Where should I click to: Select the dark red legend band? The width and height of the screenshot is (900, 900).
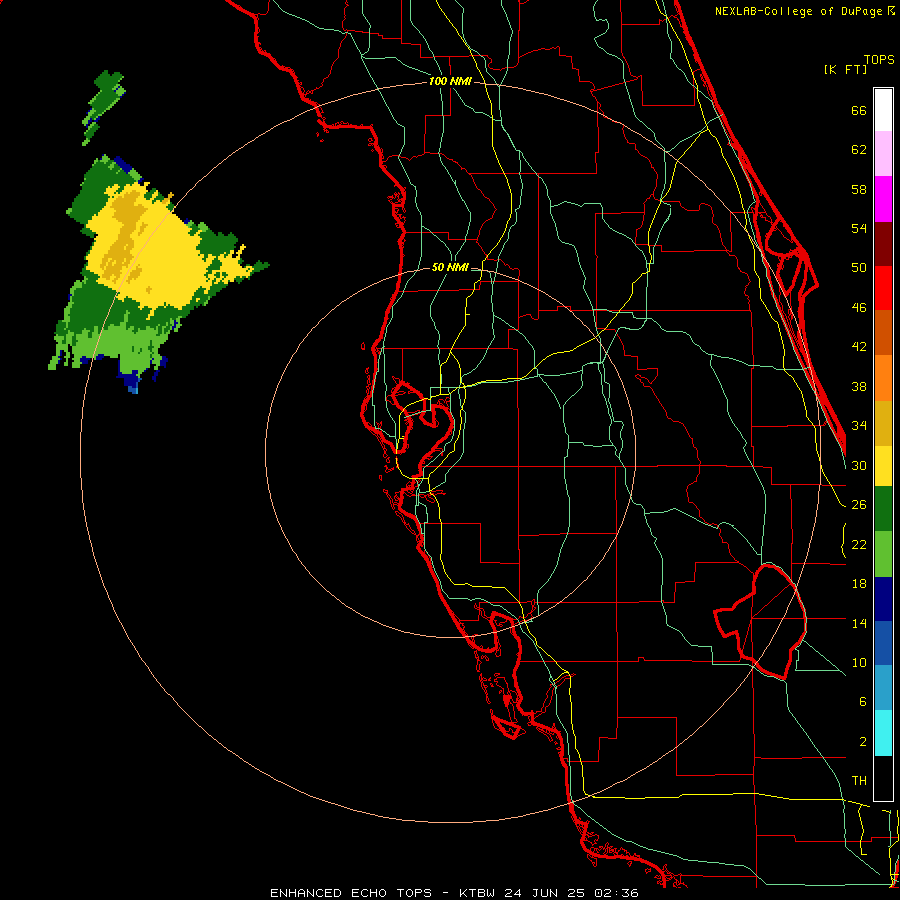883,243
